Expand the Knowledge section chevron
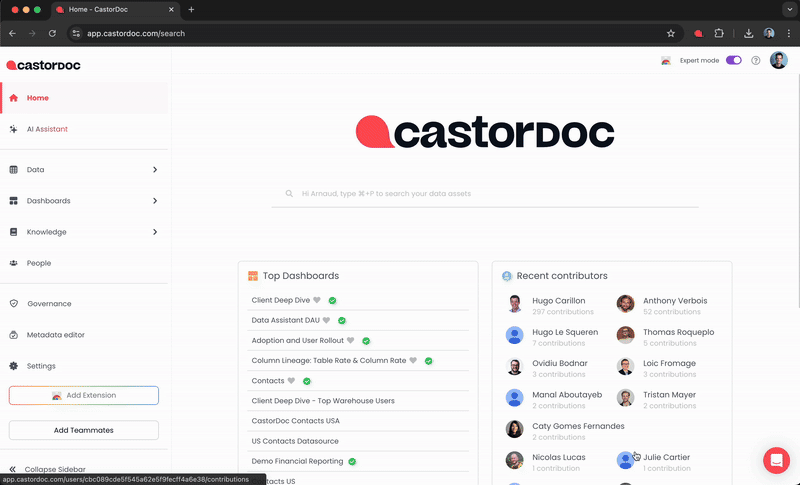Screen dimensions: 800x485 point(155,232)
